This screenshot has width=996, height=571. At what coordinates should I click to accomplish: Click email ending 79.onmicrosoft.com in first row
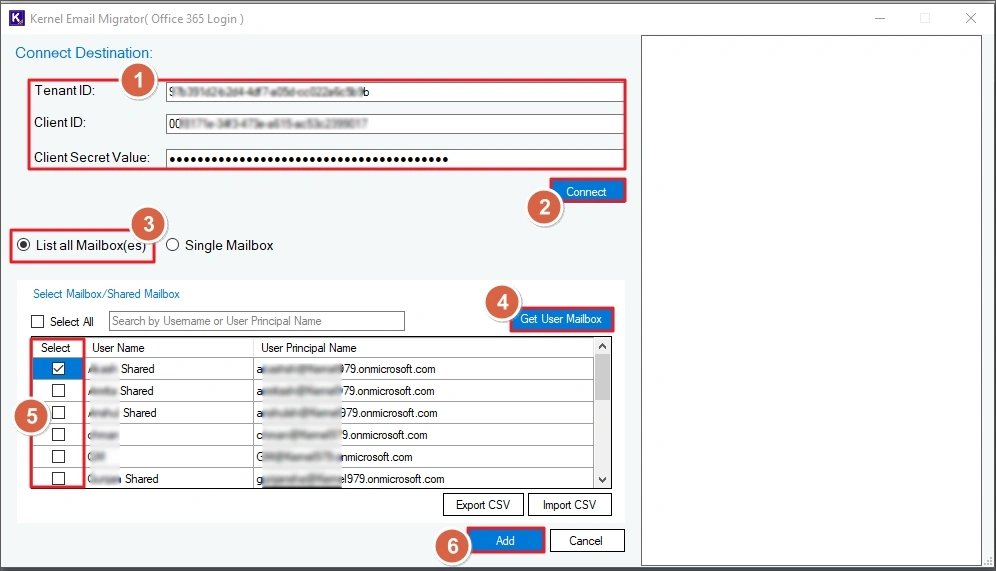pos(346,369)
